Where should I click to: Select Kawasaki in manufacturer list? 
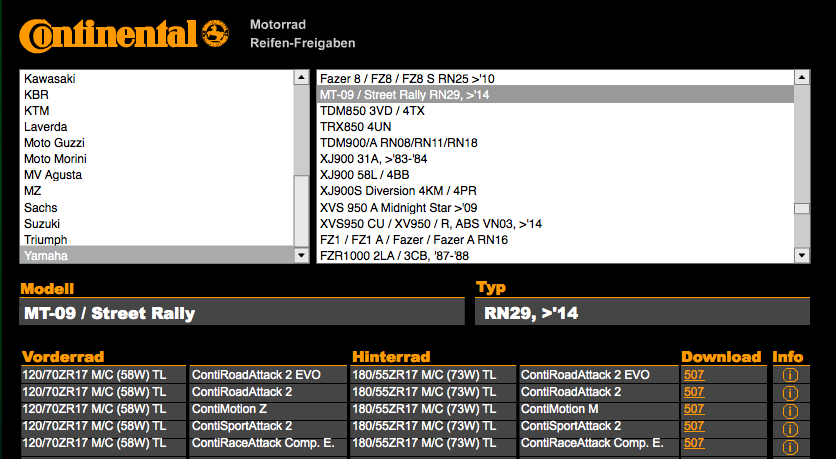coord(50,78)
